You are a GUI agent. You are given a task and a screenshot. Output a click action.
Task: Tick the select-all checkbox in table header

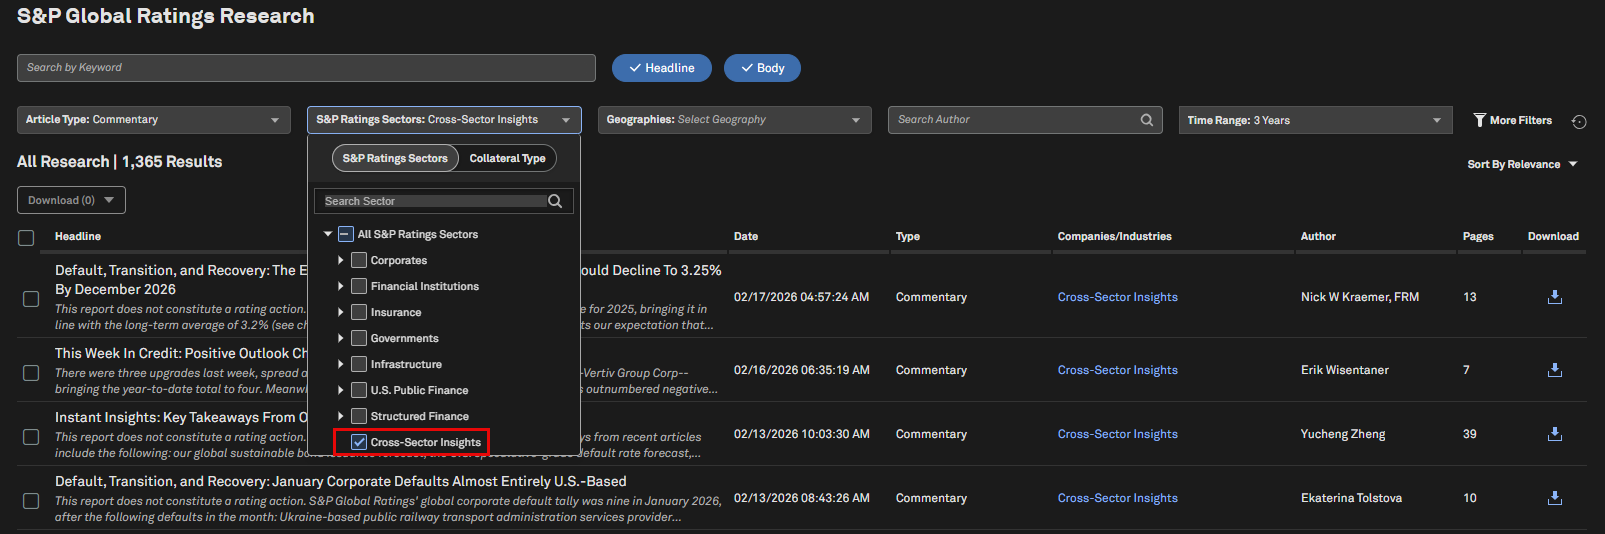[26, 237]
